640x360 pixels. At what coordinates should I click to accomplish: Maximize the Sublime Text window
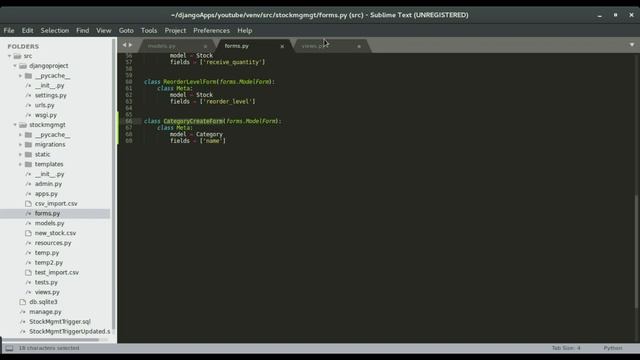(616, 15)
